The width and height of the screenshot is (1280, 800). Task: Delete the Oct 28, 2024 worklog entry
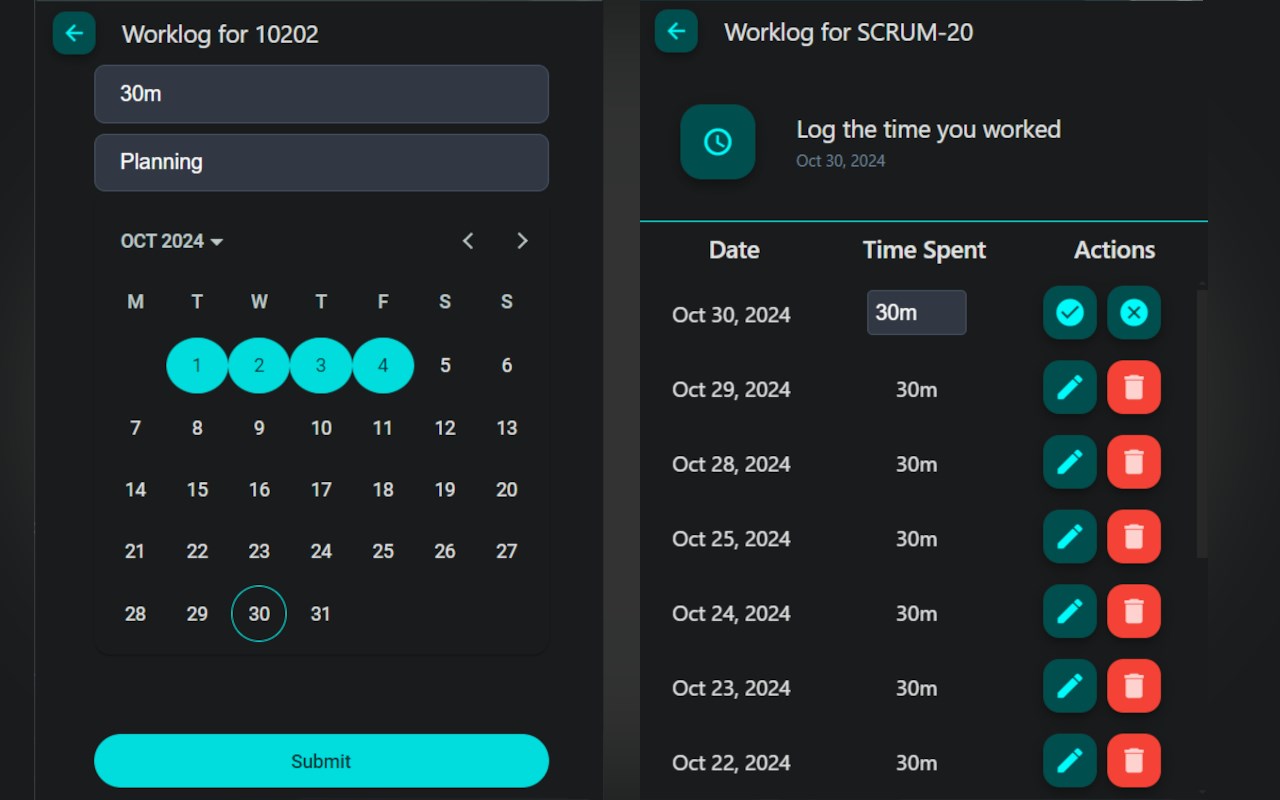[x=1133, y=462]
